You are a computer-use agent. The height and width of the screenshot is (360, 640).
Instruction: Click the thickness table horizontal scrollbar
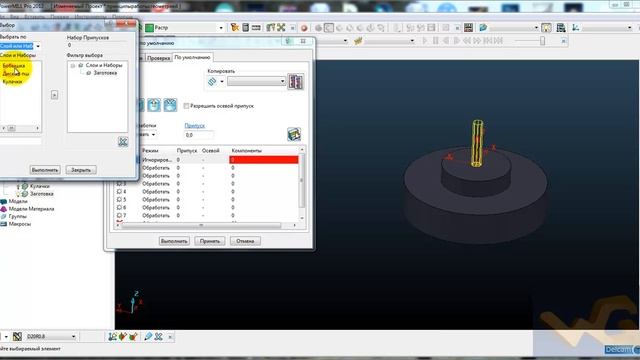(x=201, y=225)
